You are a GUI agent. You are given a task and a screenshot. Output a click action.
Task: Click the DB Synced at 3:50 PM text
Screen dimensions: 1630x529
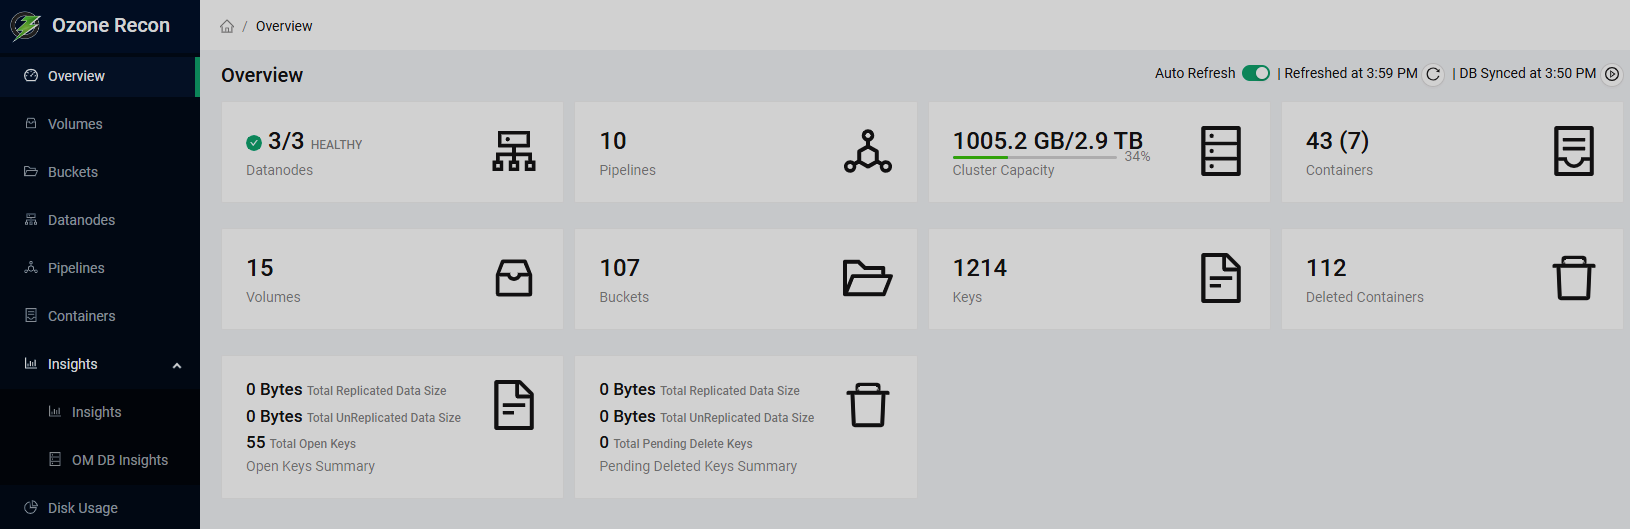point(1528,73)
